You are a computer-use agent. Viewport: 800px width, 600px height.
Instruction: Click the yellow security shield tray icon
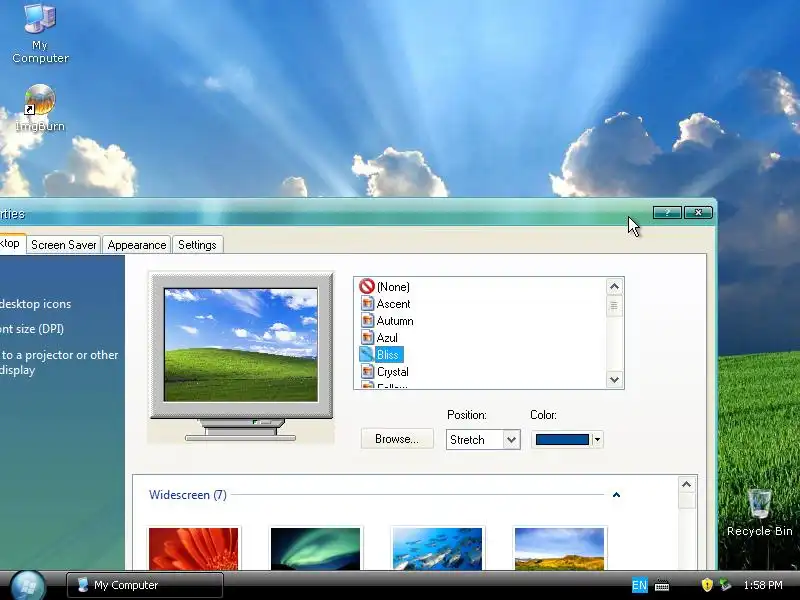[x=707, y=585]
